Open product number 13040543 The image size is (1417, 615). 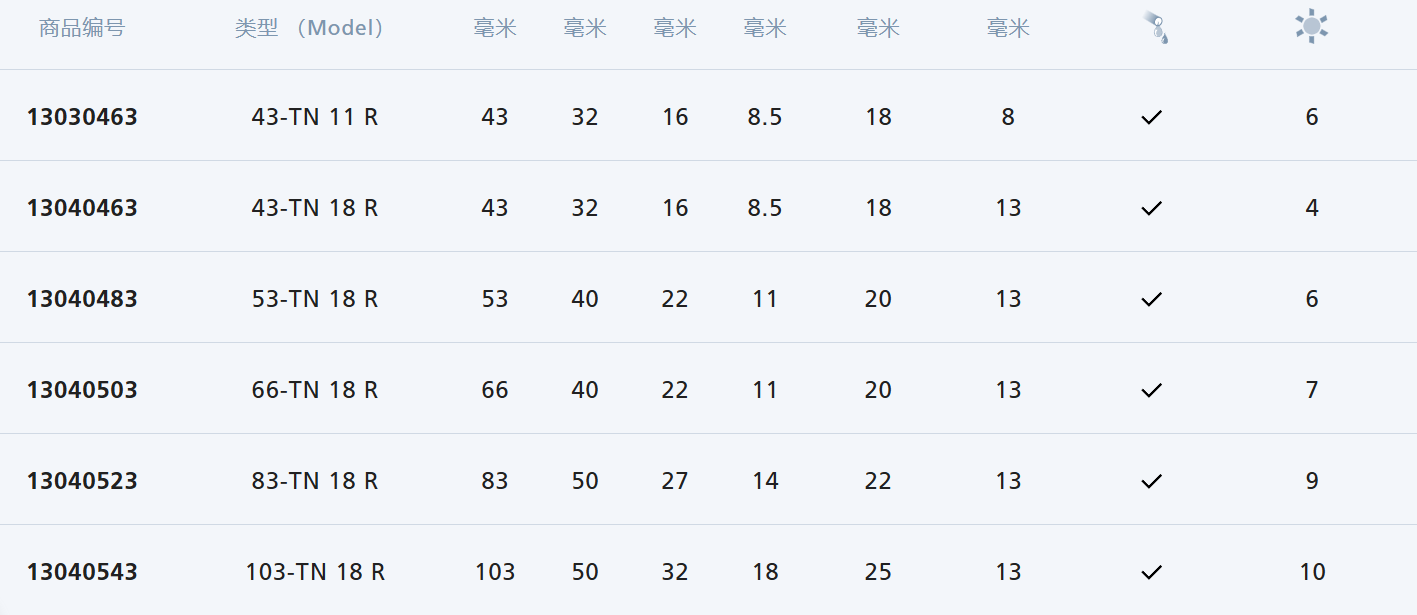82,573
